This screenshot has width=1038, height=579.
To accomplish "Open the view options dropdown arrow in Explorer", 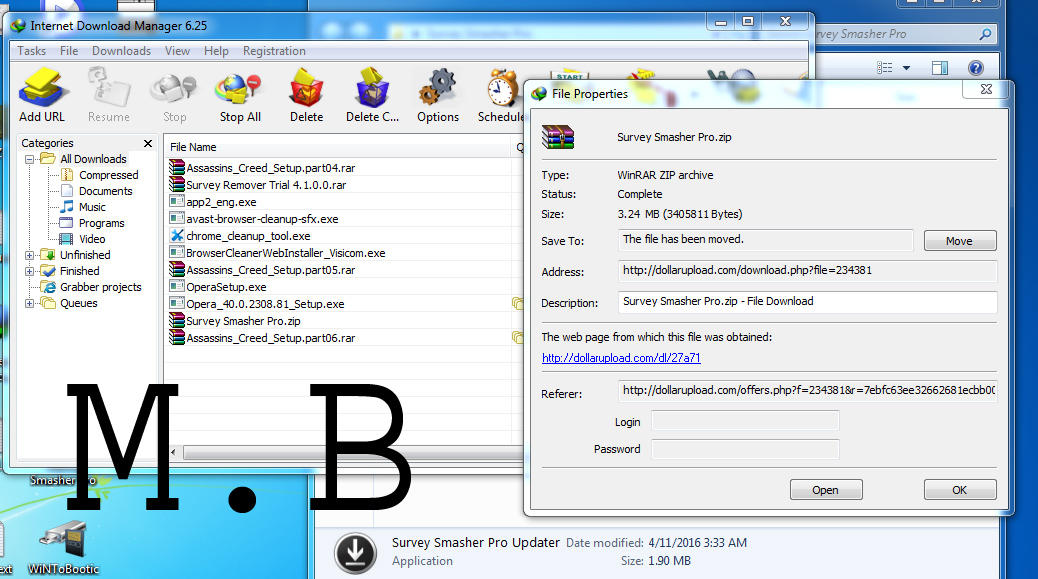I will coord(906,67).
